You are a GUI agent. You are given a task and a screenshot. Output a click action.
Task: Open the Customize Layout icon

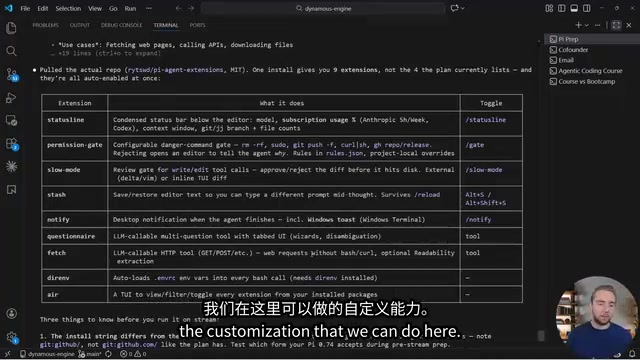click(549, 8)
